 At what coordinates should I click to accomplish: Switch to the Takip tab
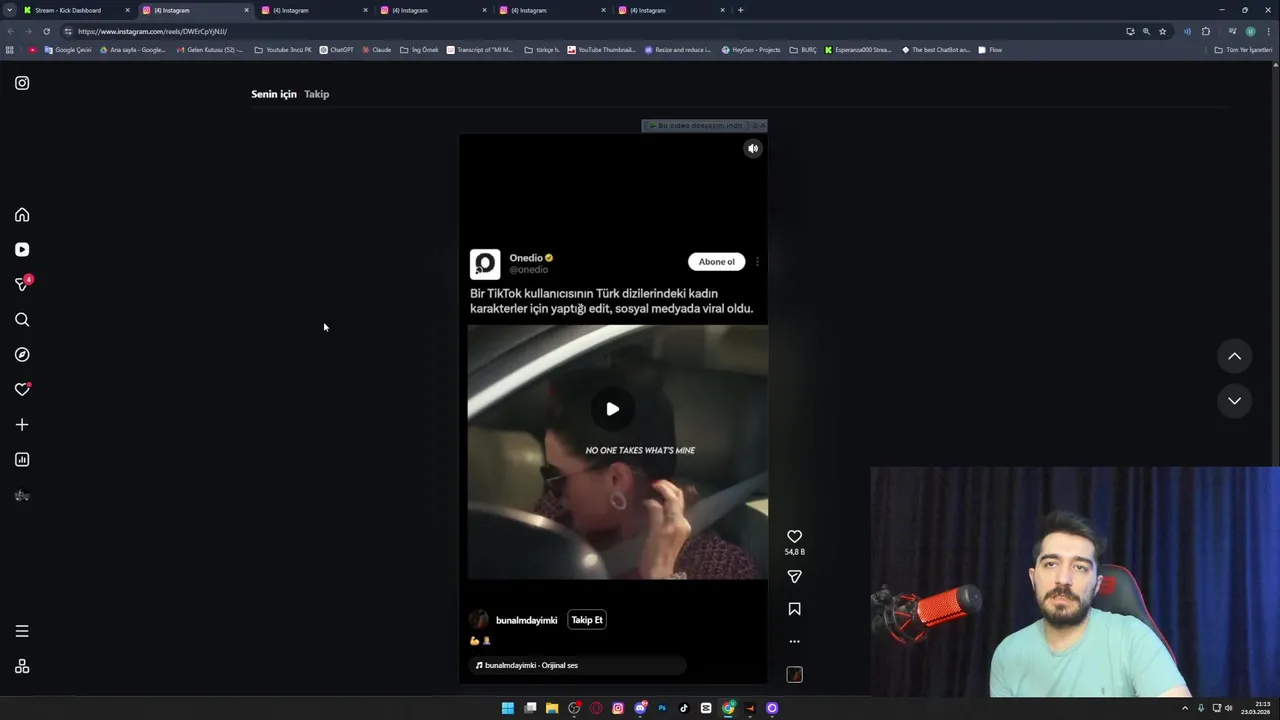point(316,94)
